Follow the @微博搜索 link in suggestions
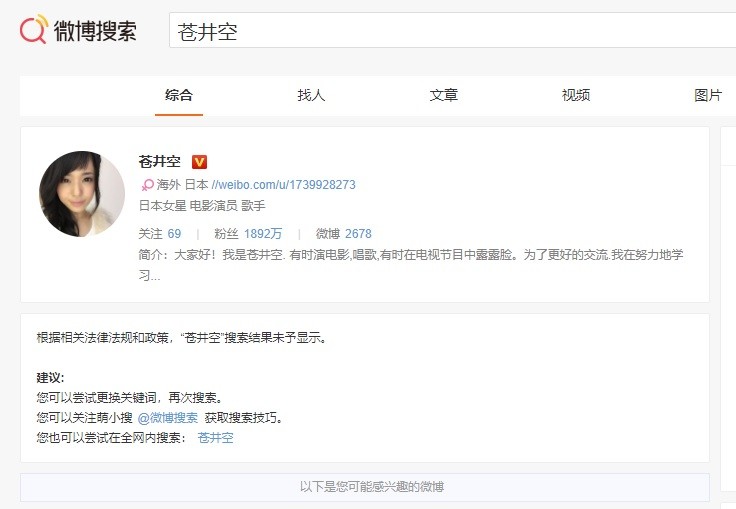The height and width of the screenshot is (509, 736). [167, 418]
